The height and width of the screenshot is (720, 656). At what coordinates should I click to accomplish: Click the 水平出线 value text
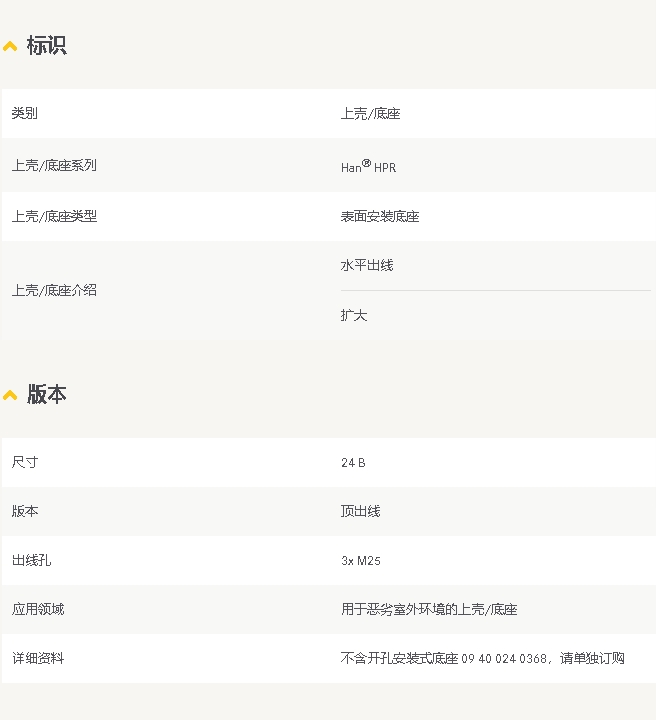367,266
